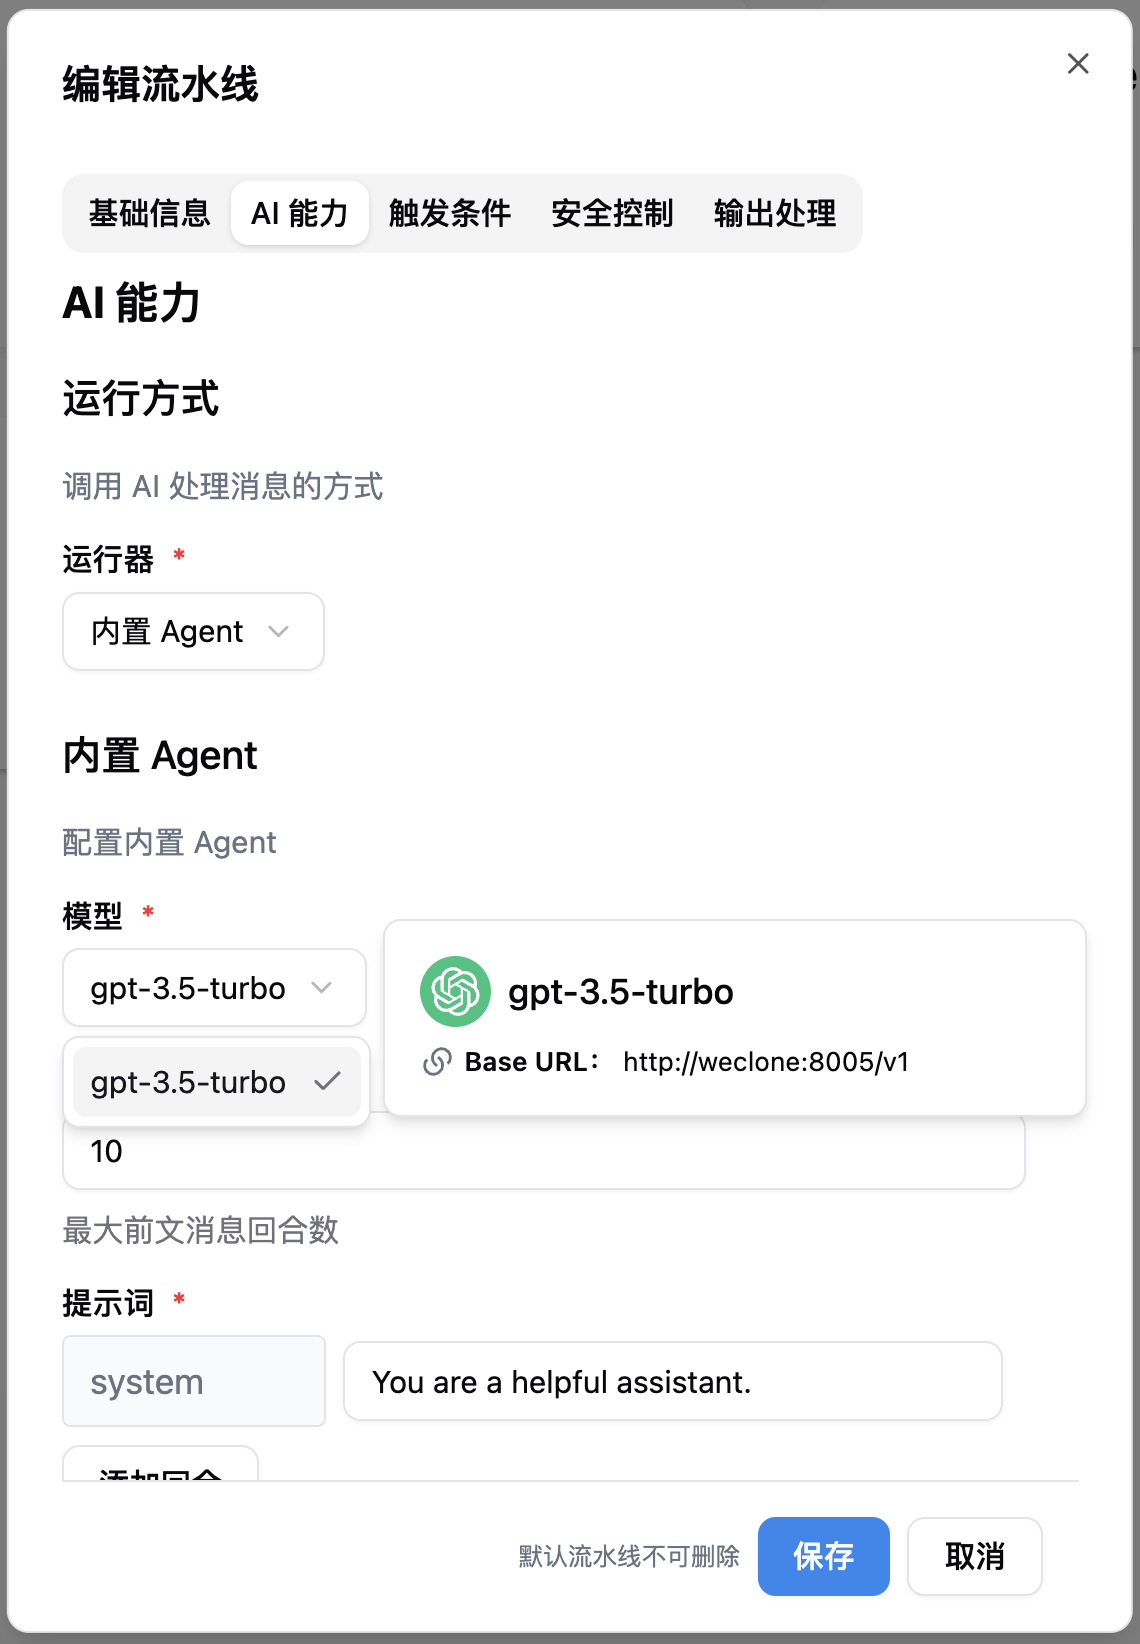Select the AI 能力 tab
Viewport: 1140px width, 1644px height.
[300, 213]
